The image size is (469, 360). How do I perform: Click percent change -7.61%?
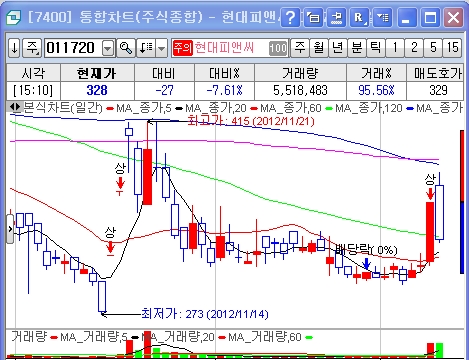coord(224,90)
